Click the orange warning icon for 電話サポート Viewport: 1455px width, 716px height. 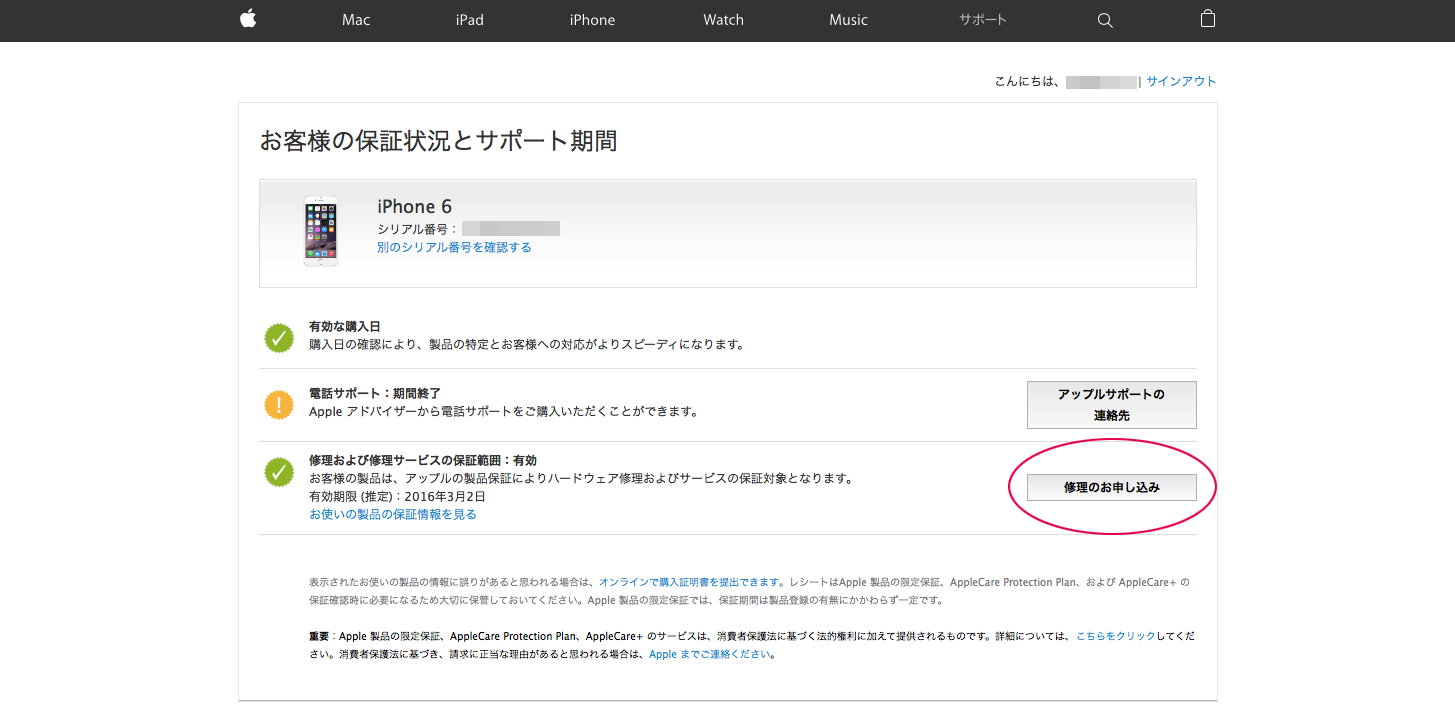tap(279, 404)
